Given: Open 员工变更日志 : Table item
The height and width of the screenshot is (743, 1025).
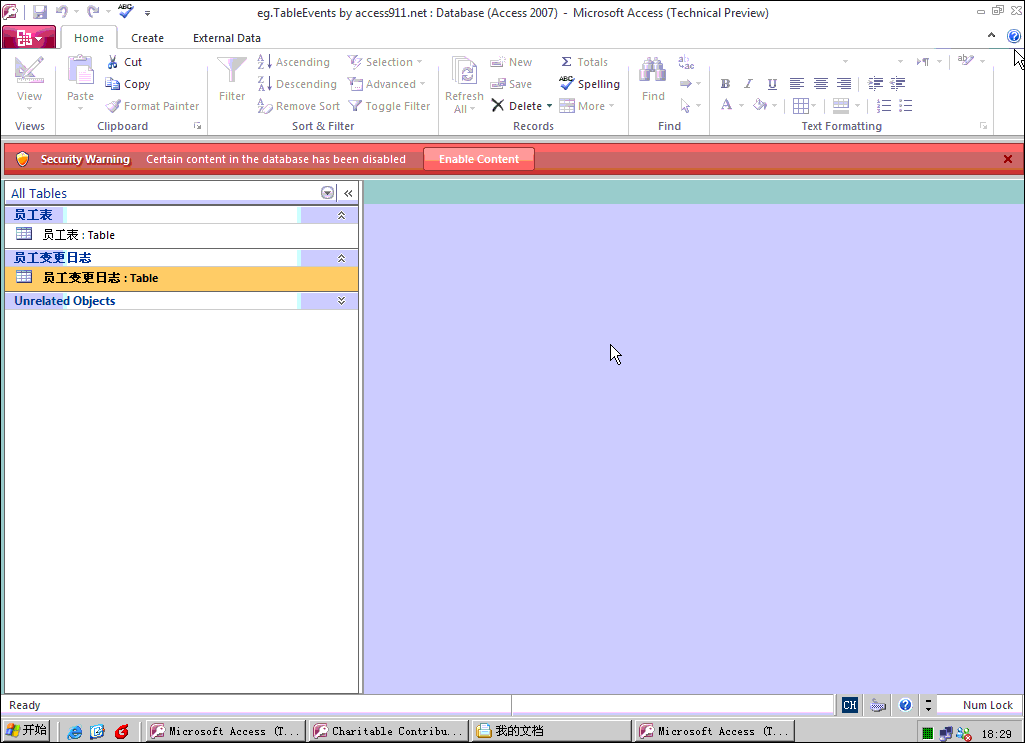Looking at the screenshot, I should pyautogui.click(x=182, y=278).
